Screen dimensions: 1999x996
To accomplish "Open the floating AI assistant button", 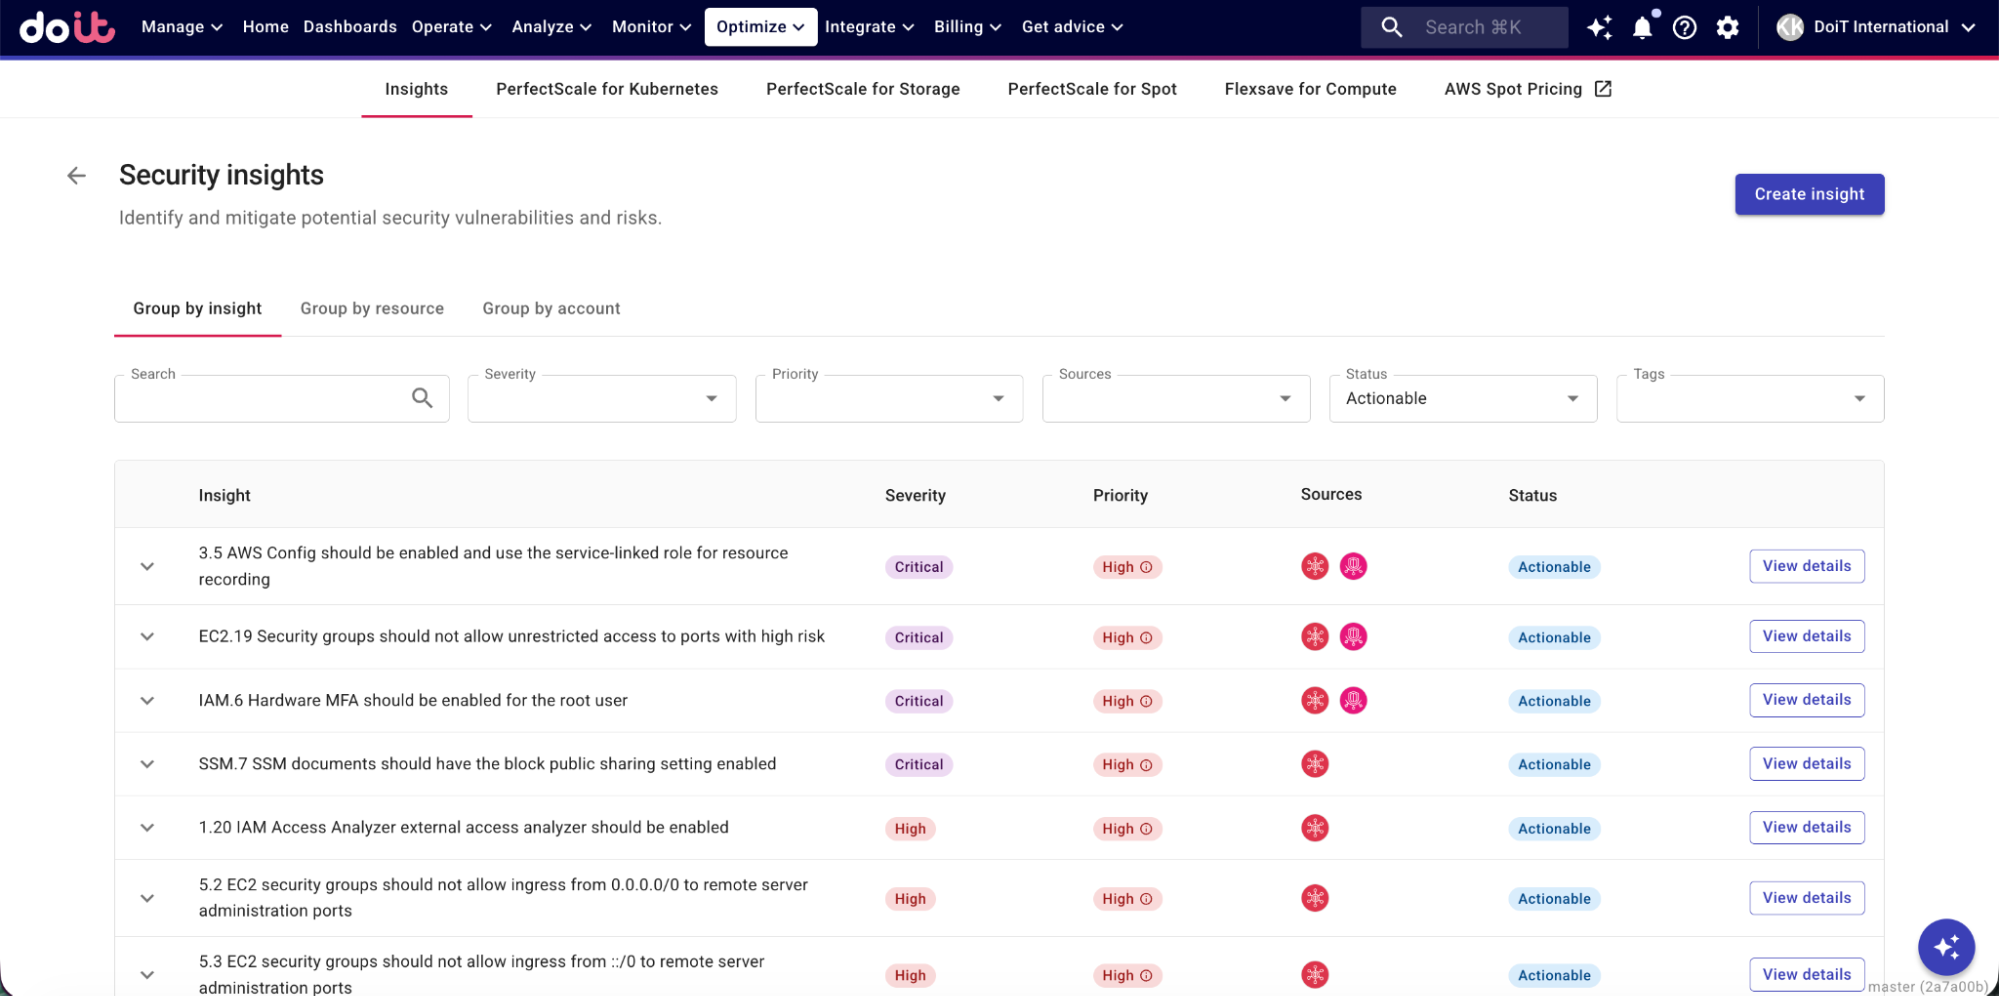I will pos(1945,946).
